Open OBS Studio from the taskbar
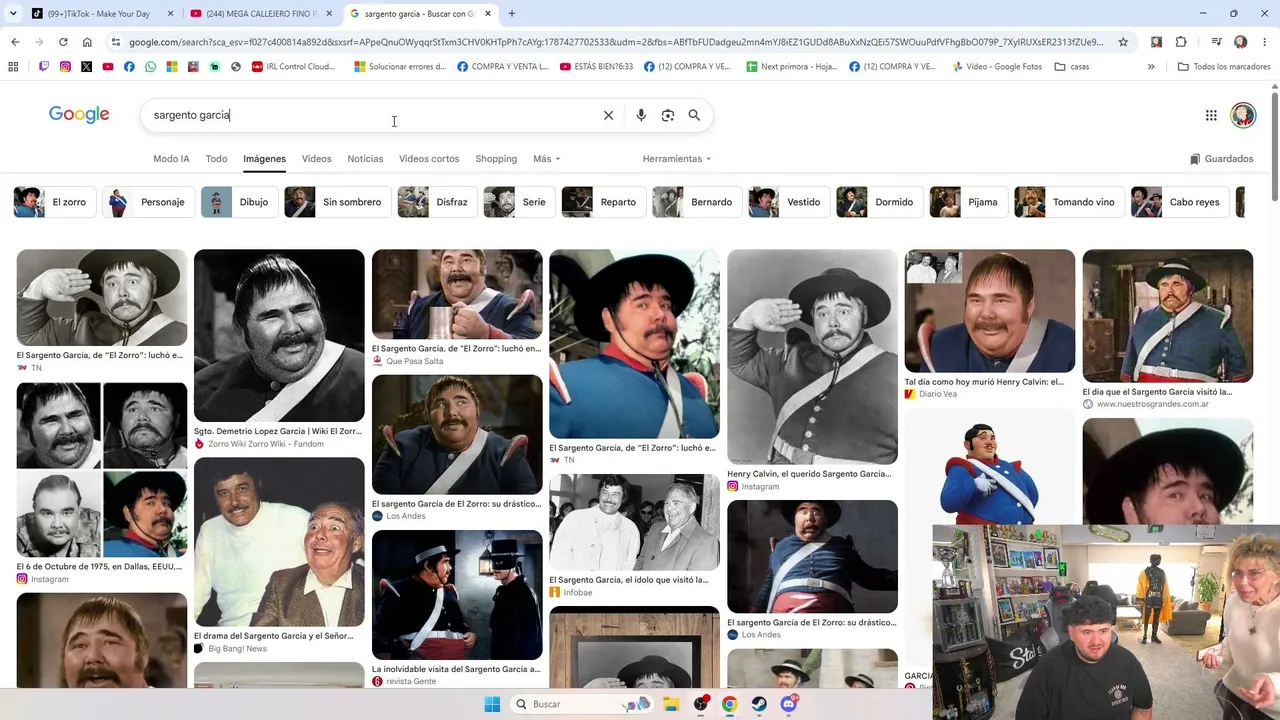The image size is (1280, 720). [x=701, y=704]
